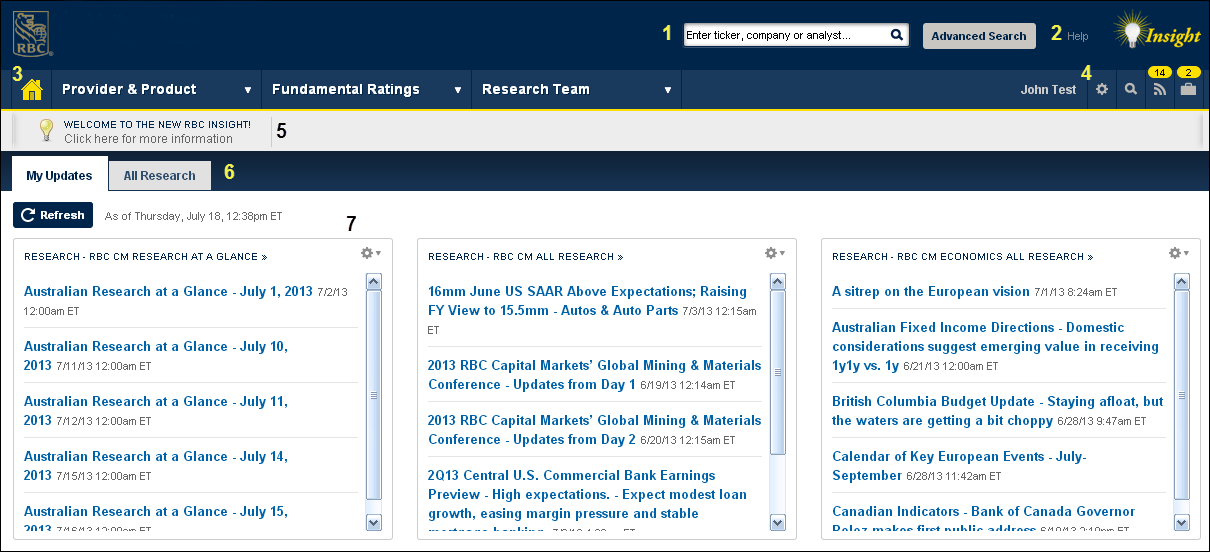Open Australian Research at a Glance - July 14
1210x552 pixels.
[x=156, y=466]
